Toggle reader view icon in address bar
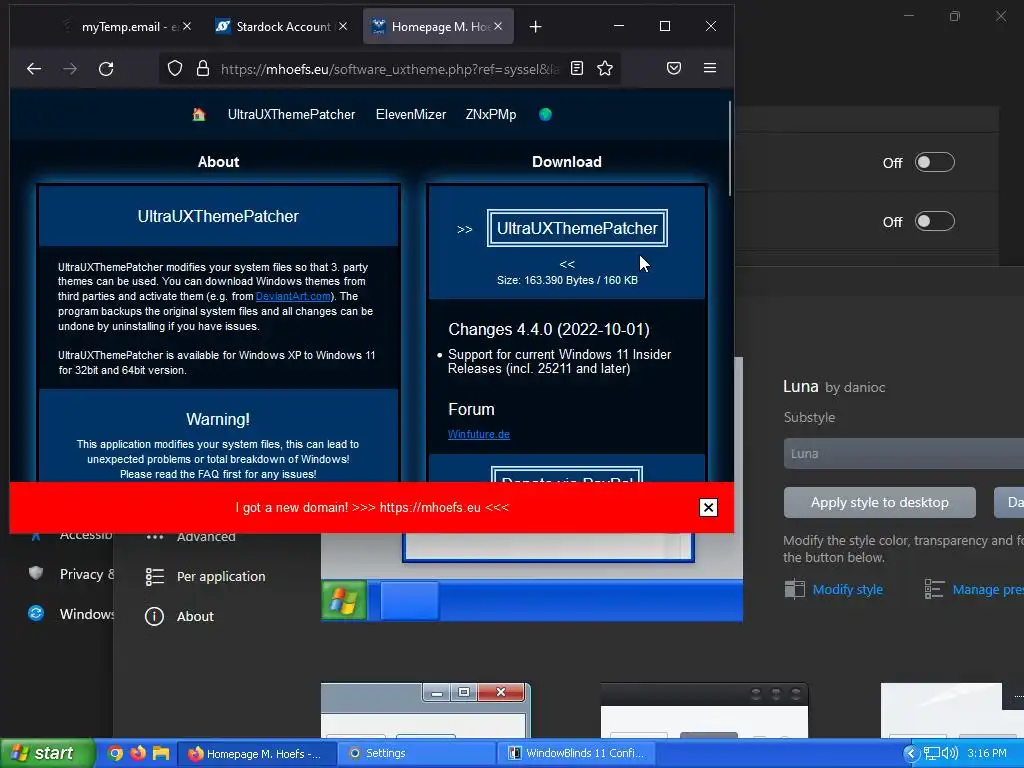The width and height of the screenshot is (1024, 768). pos(577,69)
